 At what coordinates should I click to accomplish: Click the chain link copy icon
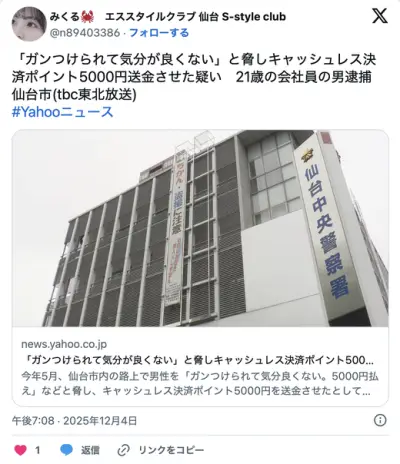[123, 450]
